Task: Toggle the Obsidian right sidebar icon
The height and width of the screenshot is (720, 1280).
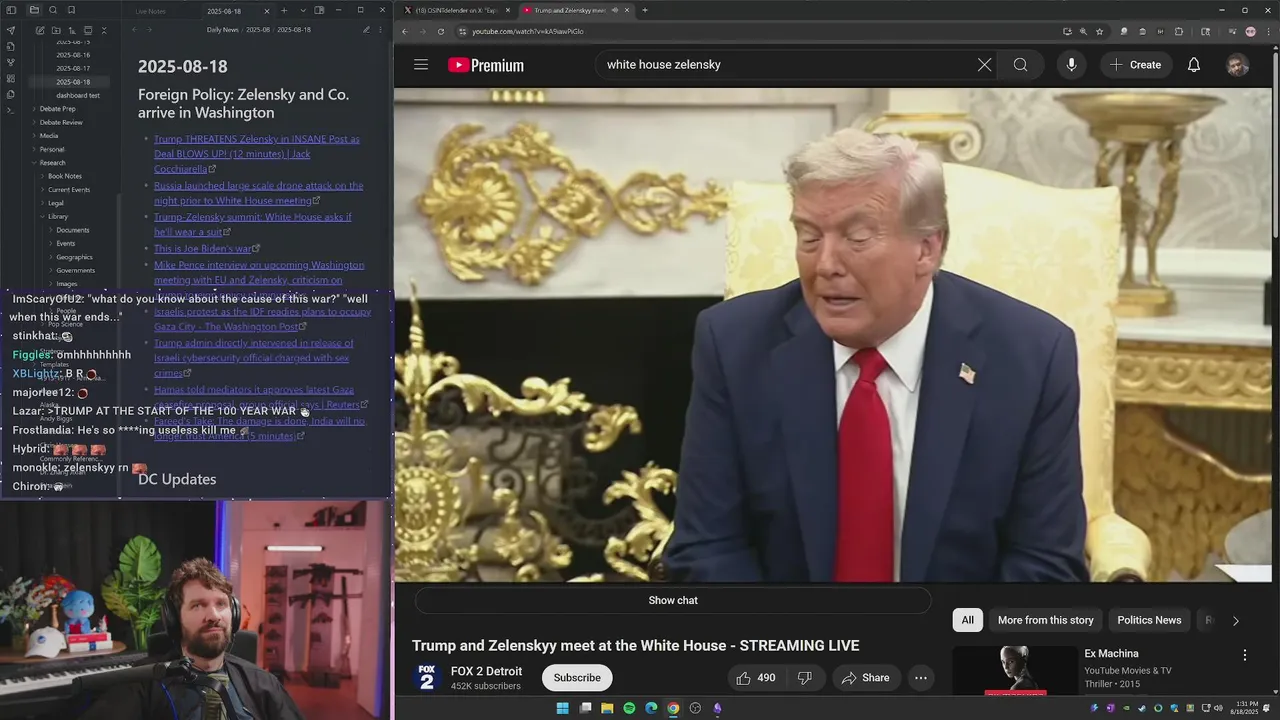Action: click(319, 10)
